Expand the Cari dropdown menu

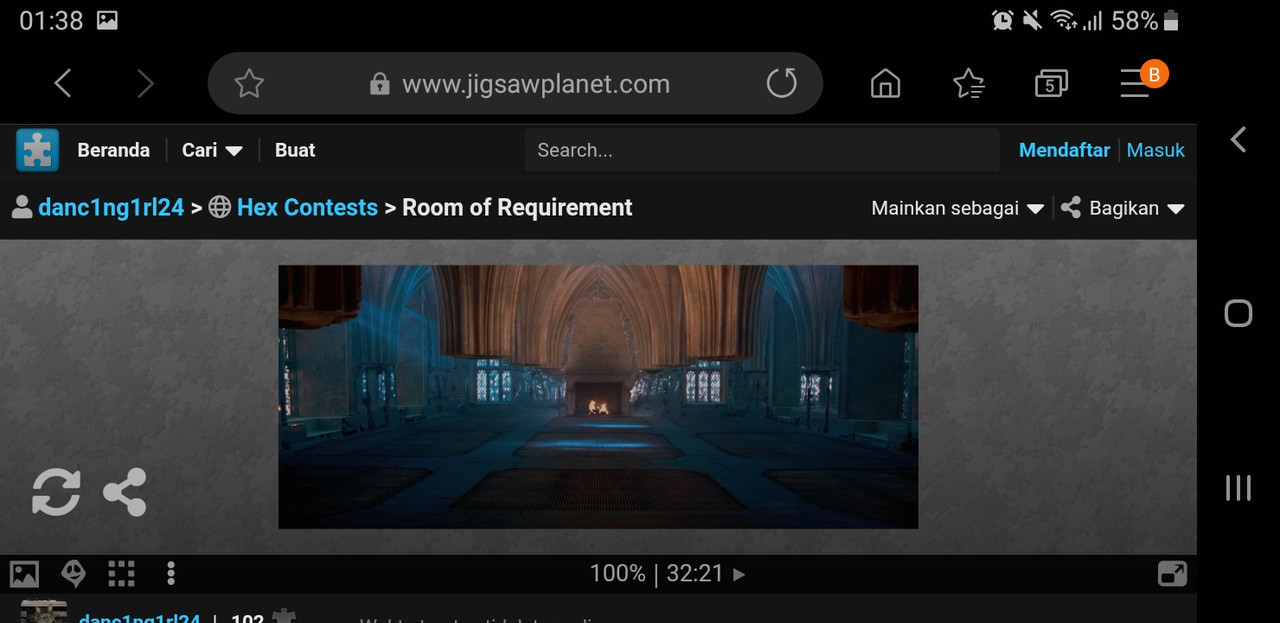(x=212, y=150)
